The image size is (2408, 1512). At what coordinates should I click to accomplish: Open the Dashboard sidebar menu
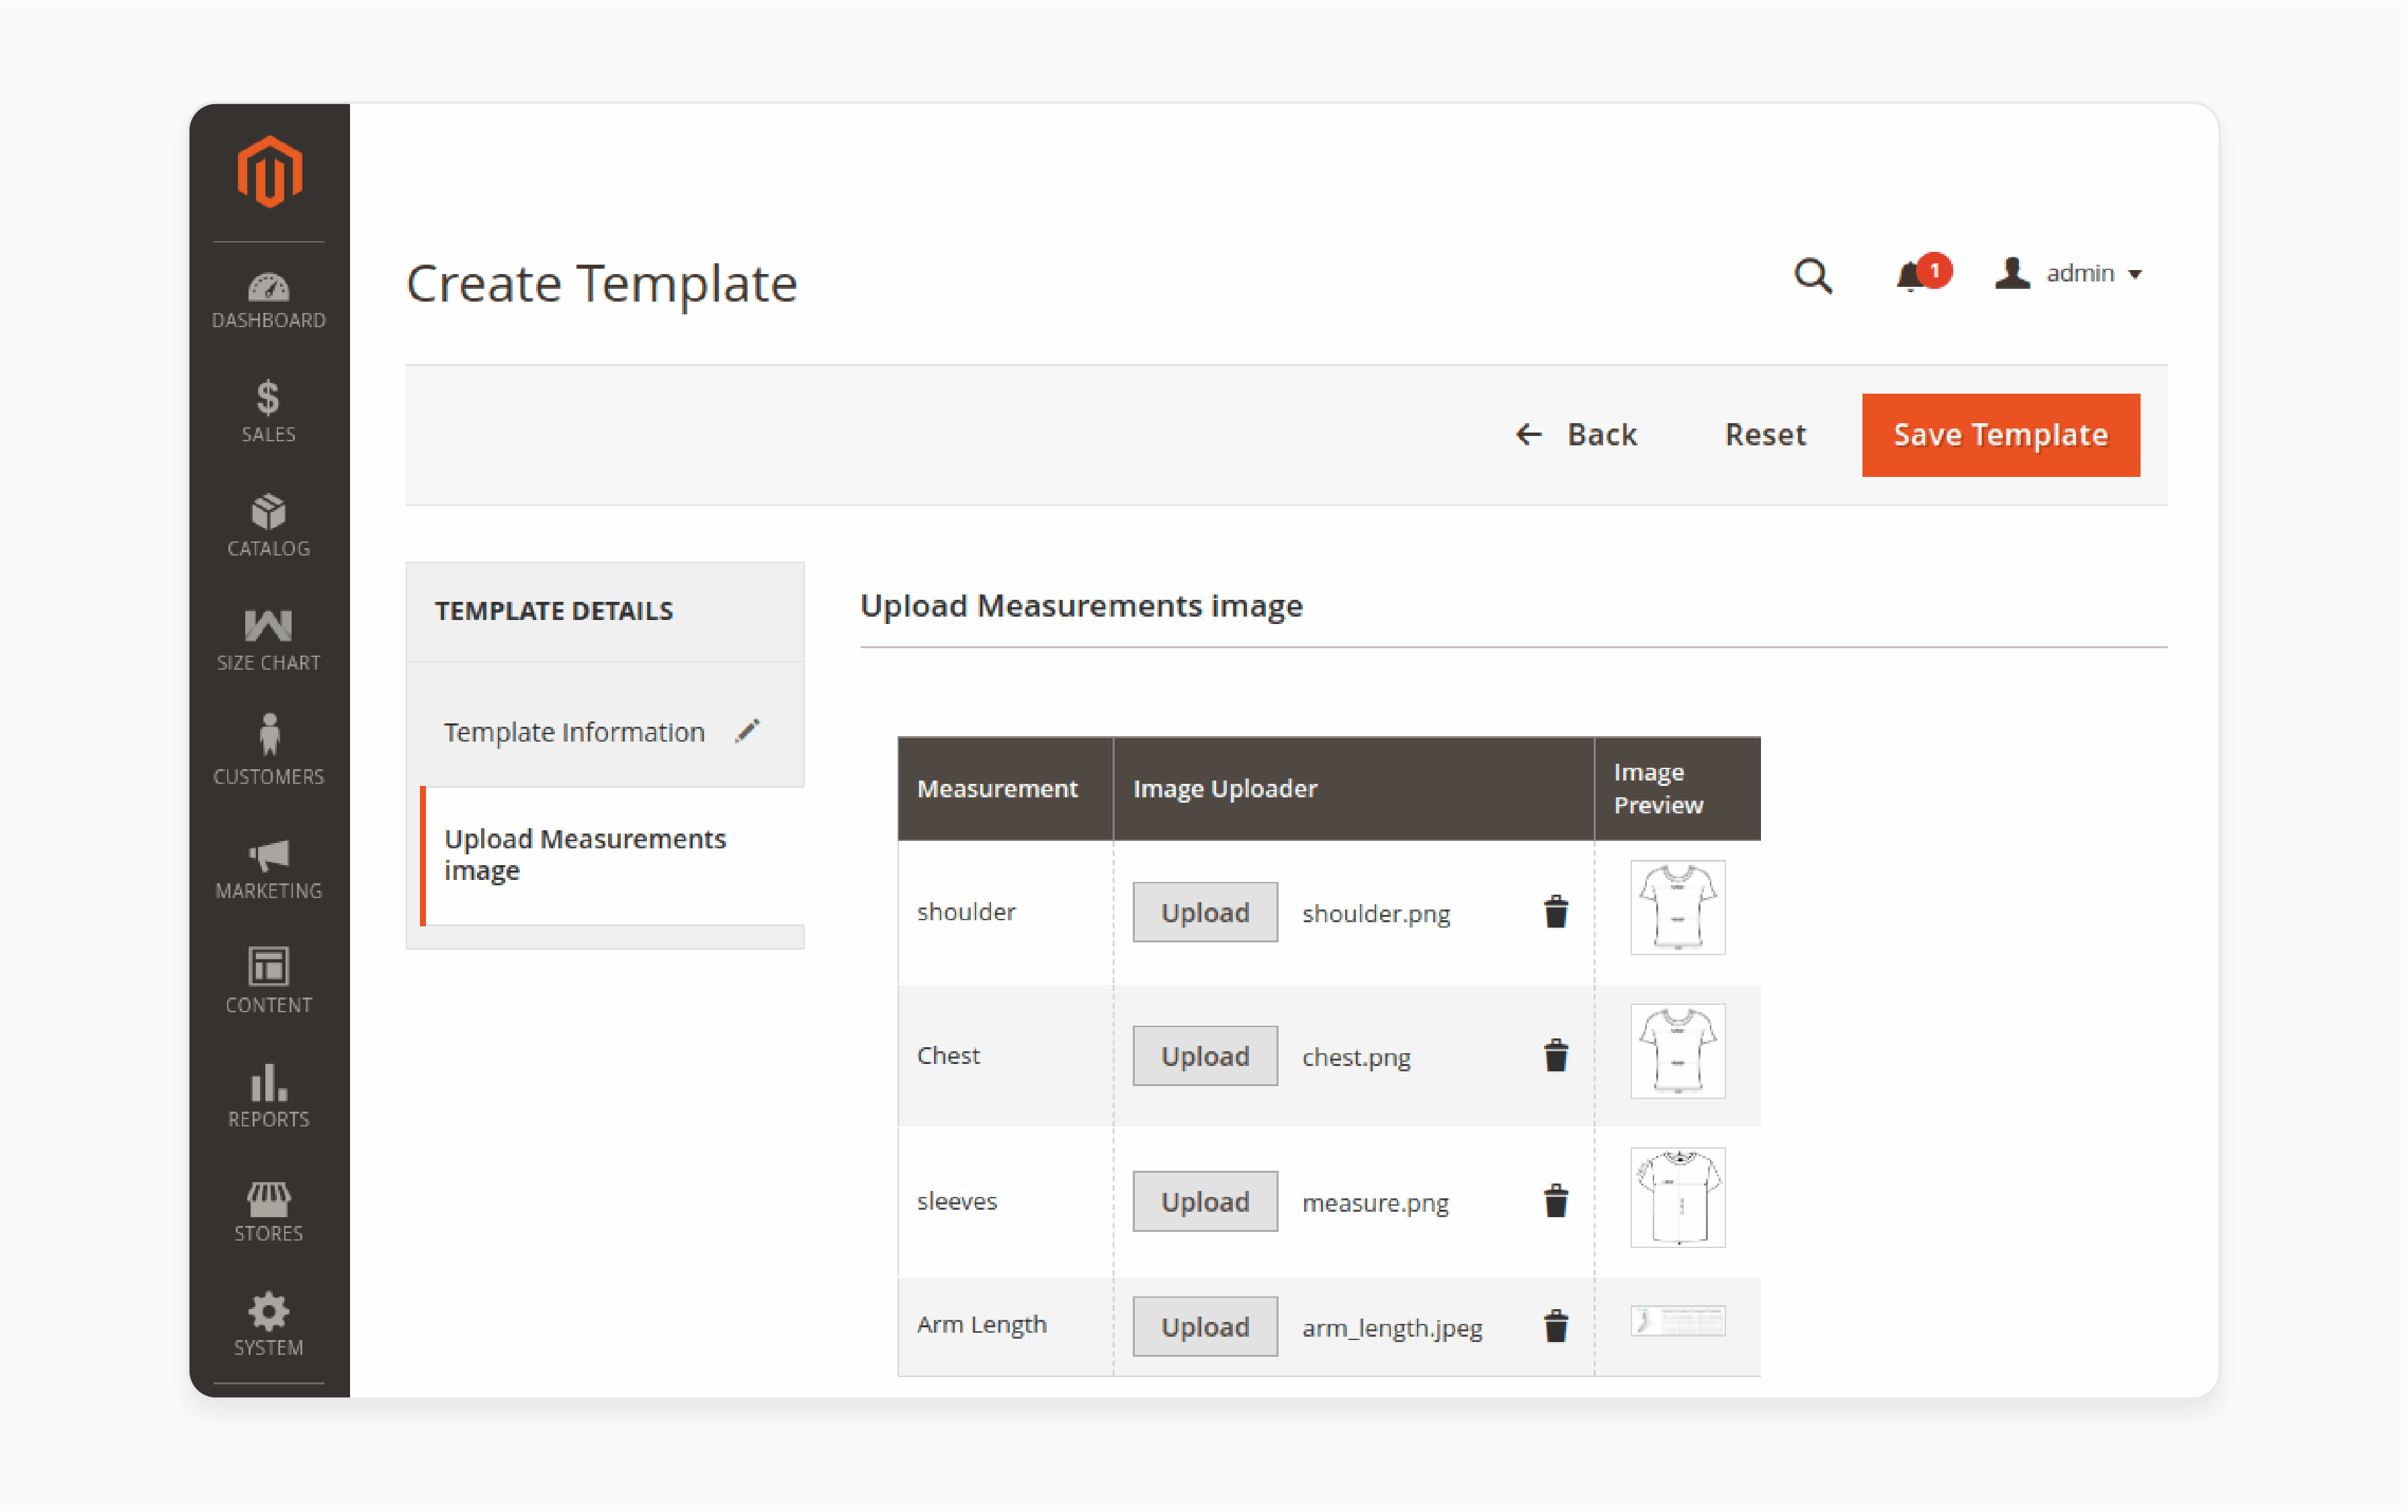pos(269,300)
